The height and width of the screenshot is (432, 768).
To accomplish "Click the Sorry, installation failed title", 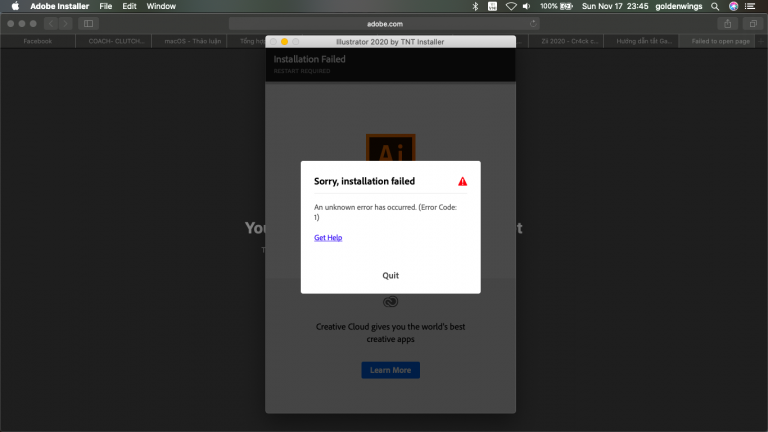I will 364,181.
